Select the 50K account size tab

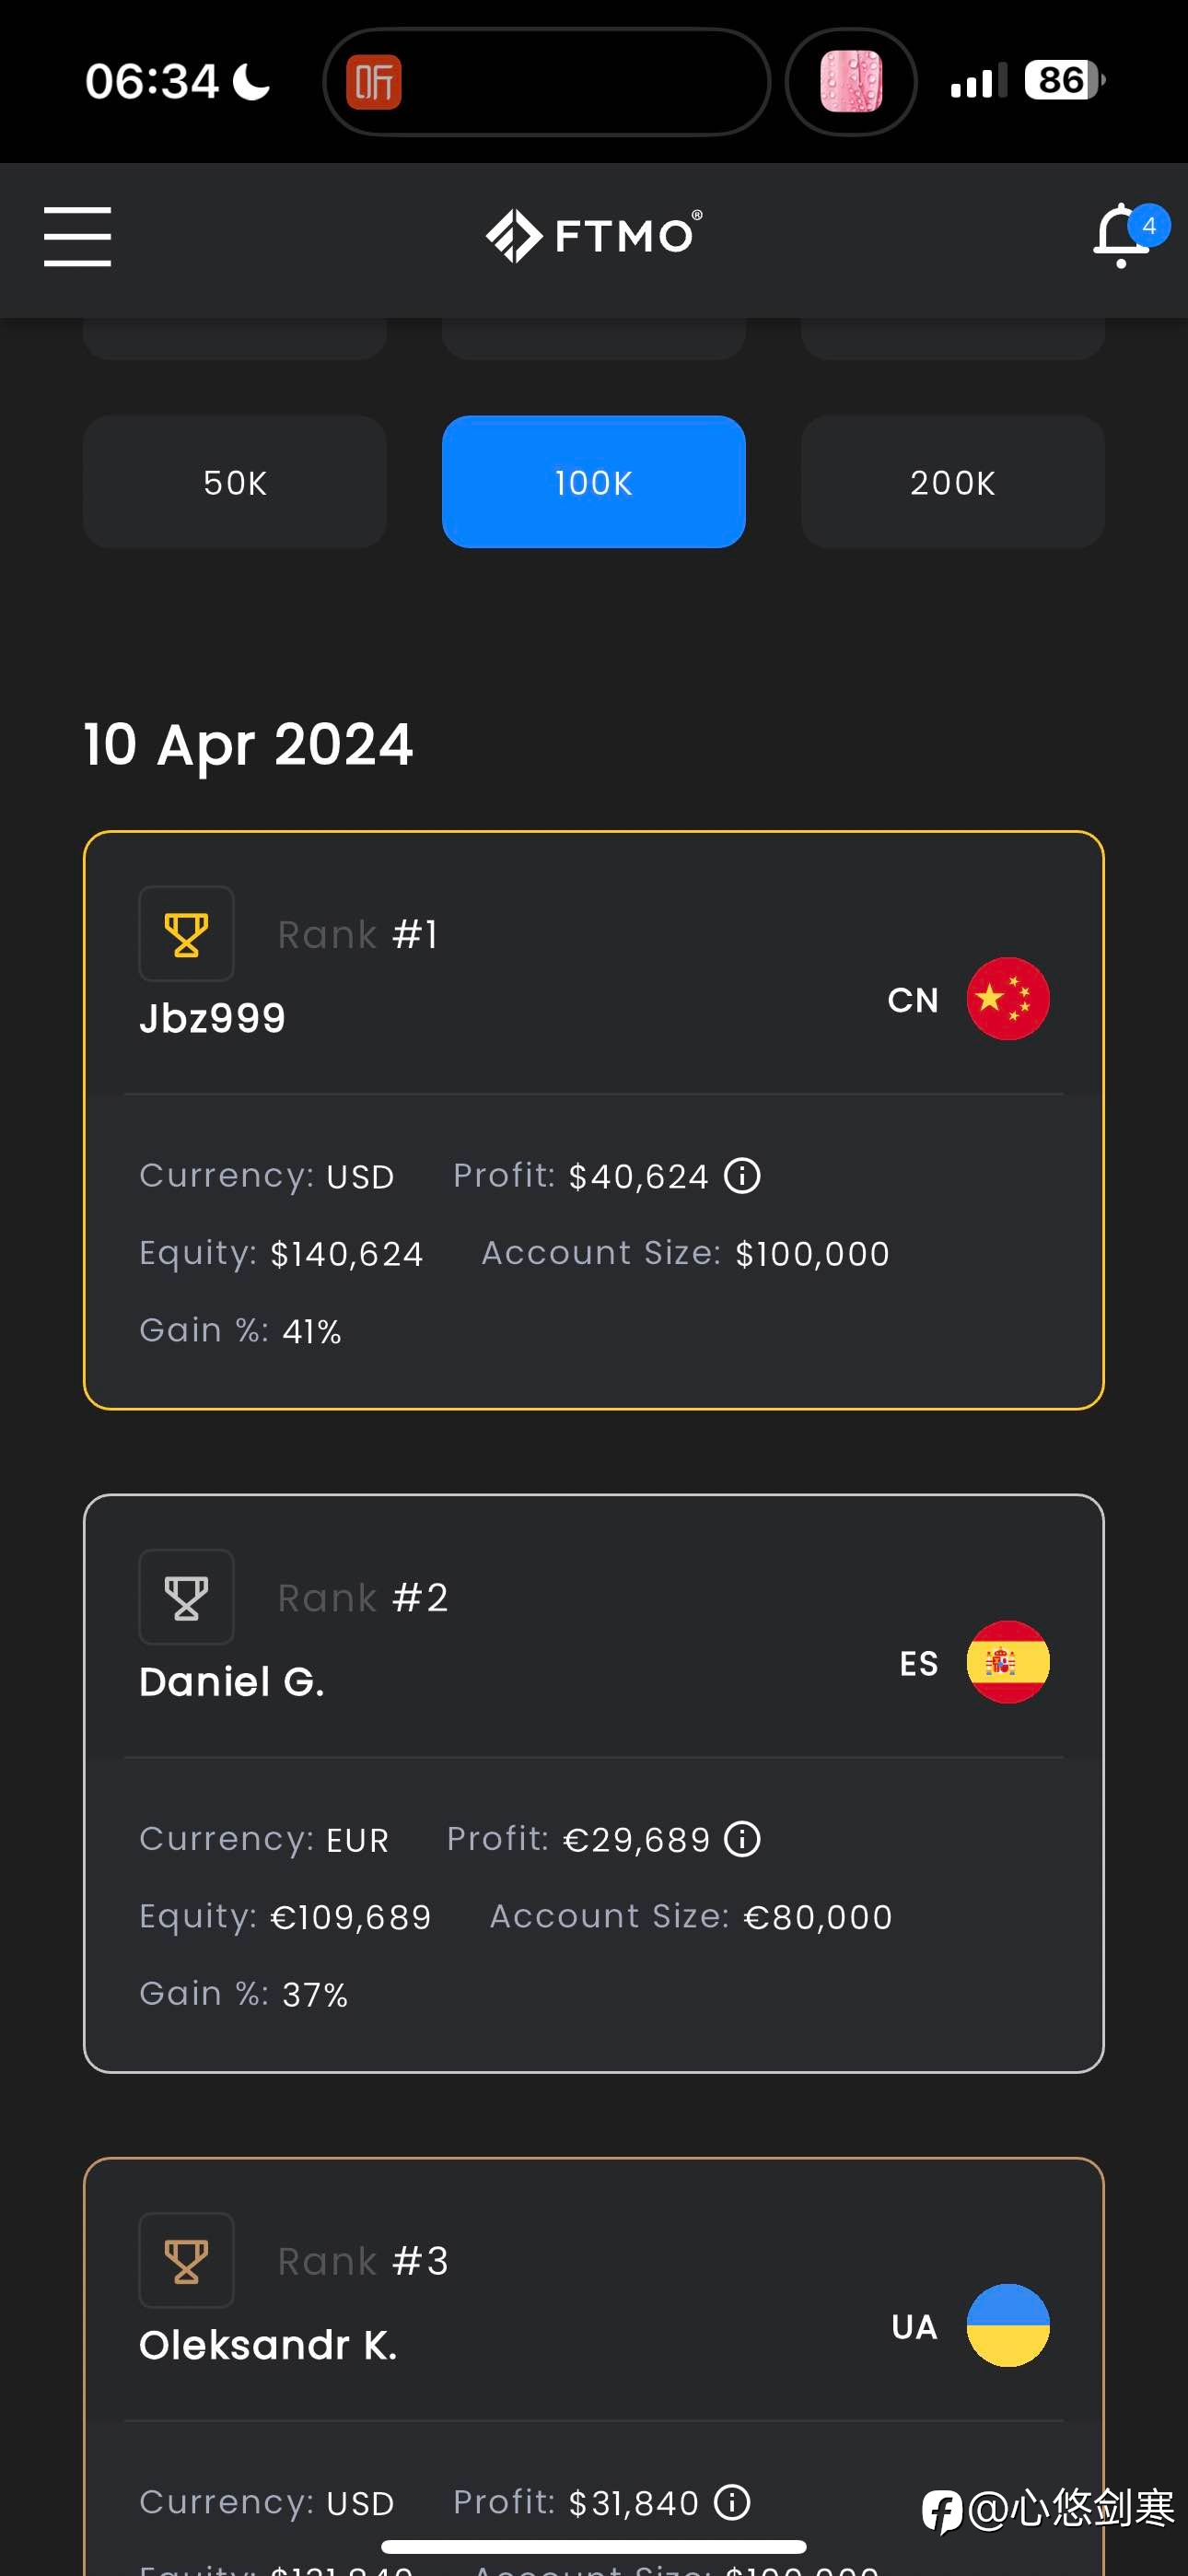point(235,482)
